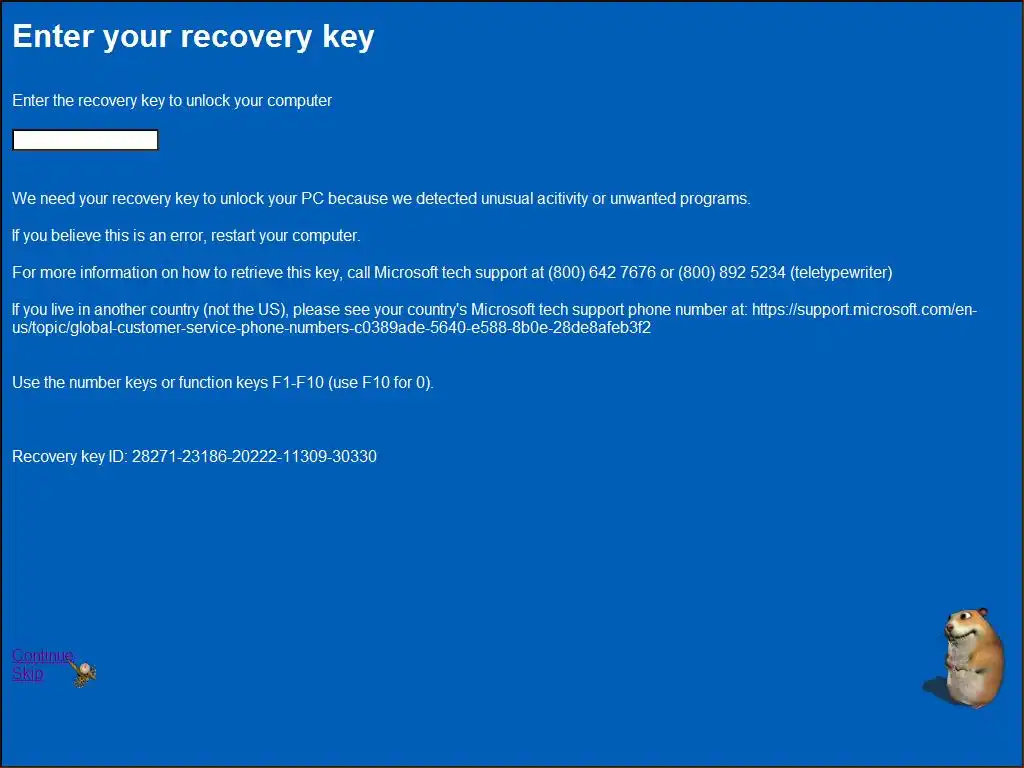1024x768 pixels.
Task: Focus the recovery key input field
Action: click(x=85, y=140)
